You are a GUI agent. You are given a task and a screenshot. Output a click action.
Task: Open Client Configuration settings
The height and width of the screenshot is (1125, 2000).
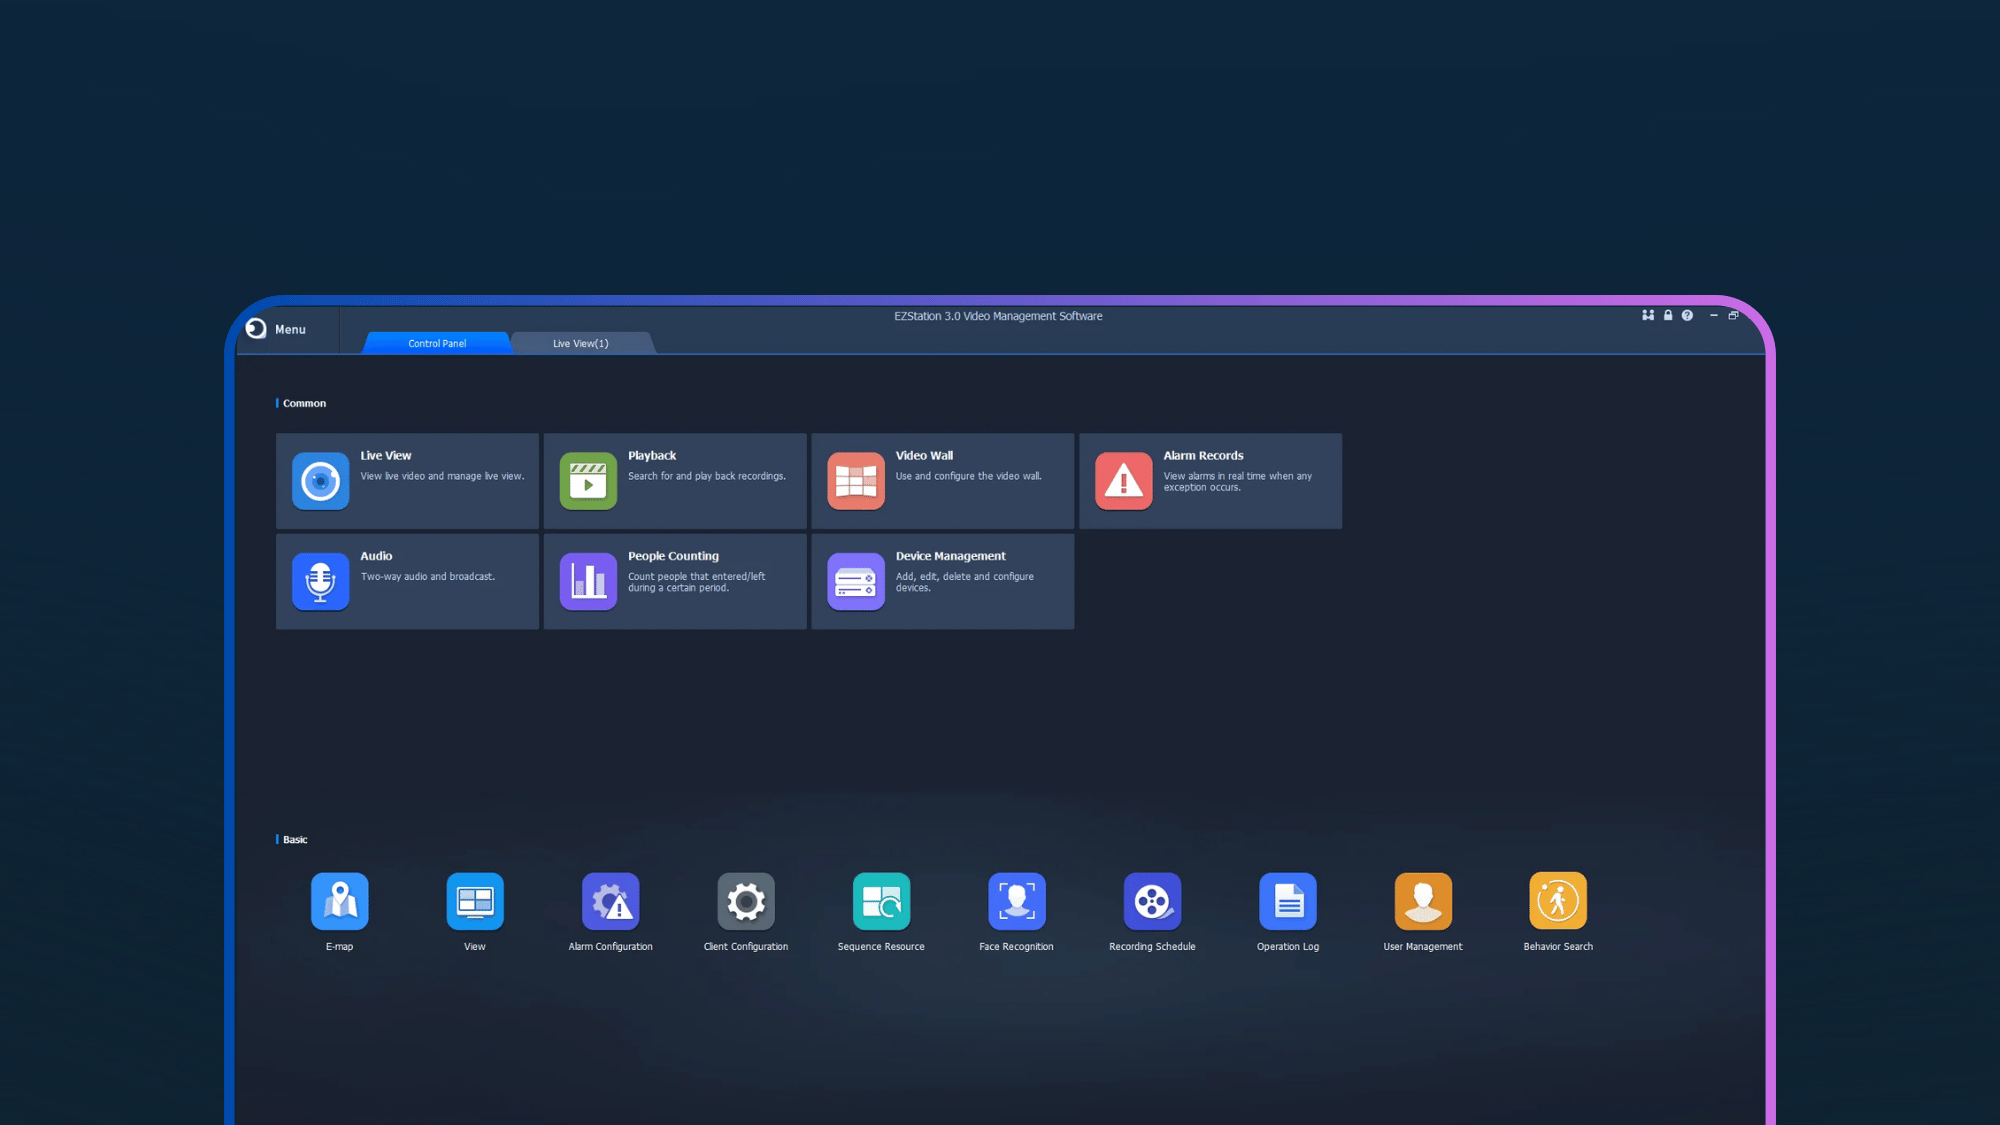(745, 900)
